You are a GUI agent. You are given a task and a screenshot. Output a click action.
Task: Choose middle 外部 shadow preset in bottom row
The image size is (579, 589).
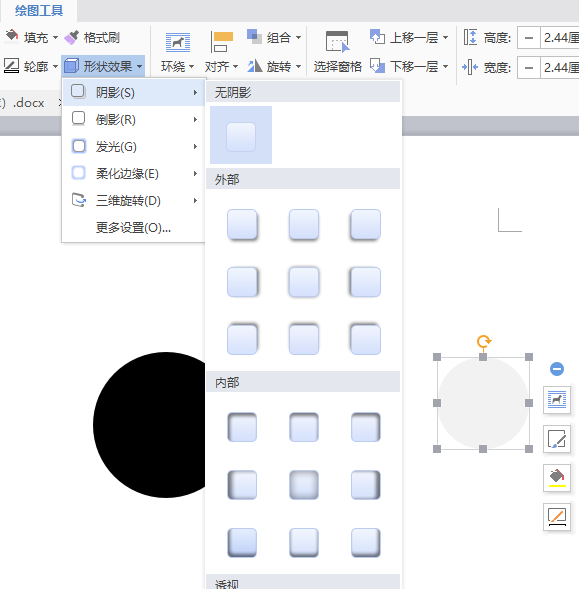[304, 340]
